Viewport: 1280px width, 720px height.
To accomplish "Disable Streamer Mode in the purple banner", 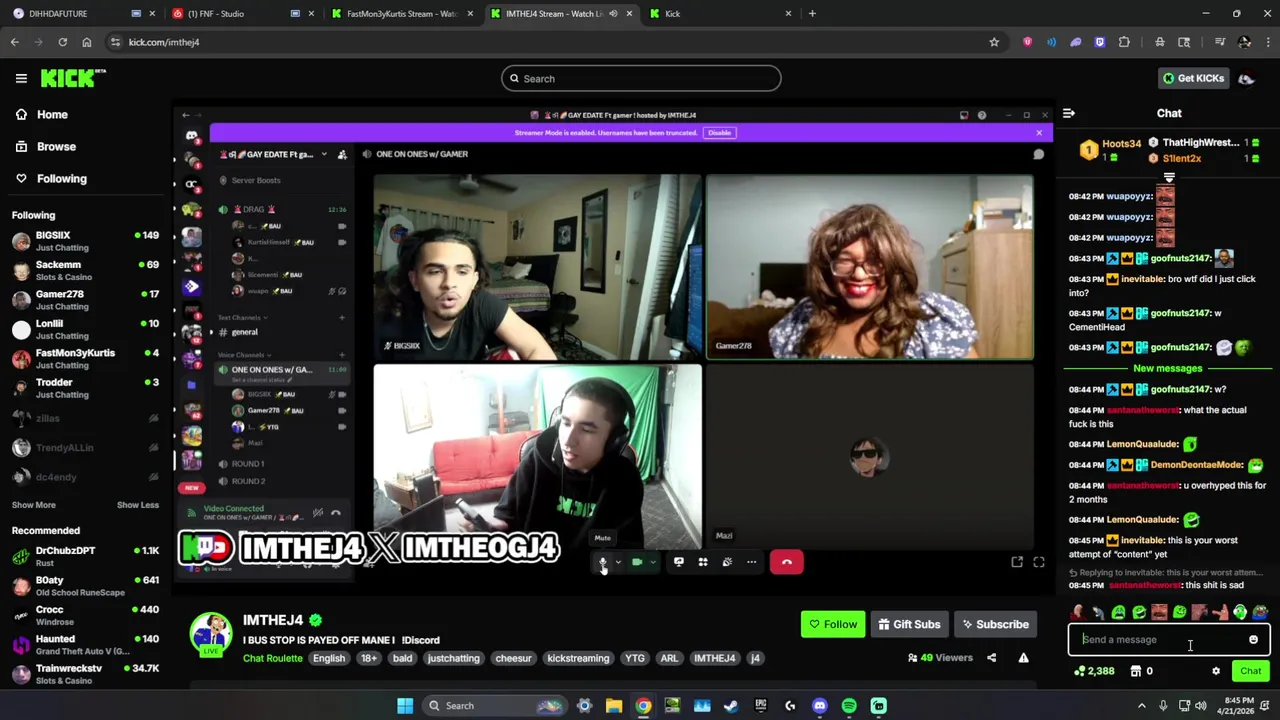I will (x=719, y=133).
